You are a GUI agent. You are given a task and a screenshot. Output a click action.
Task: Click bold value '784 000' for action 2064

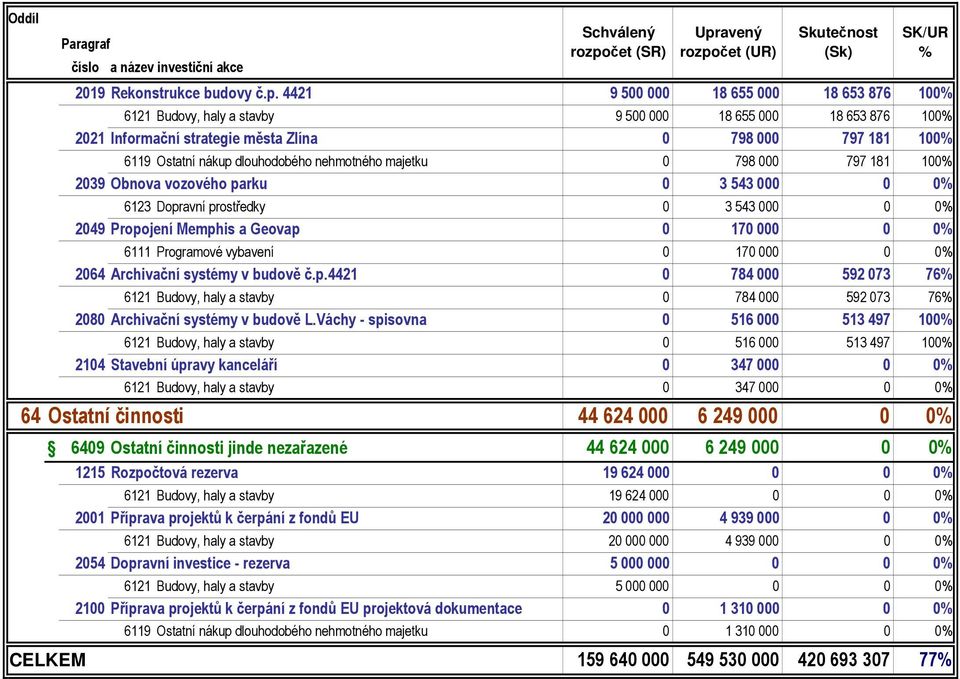[x=755, y=274]
